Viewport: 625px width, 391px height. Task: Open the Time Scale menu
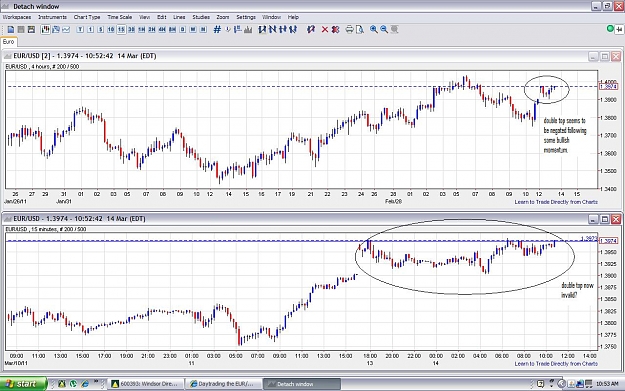point(120,17)
